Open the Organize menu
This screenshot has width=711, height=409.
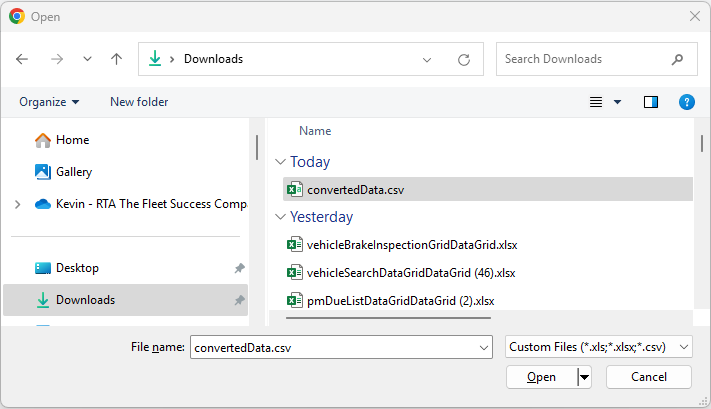click(x=49, y=102)
